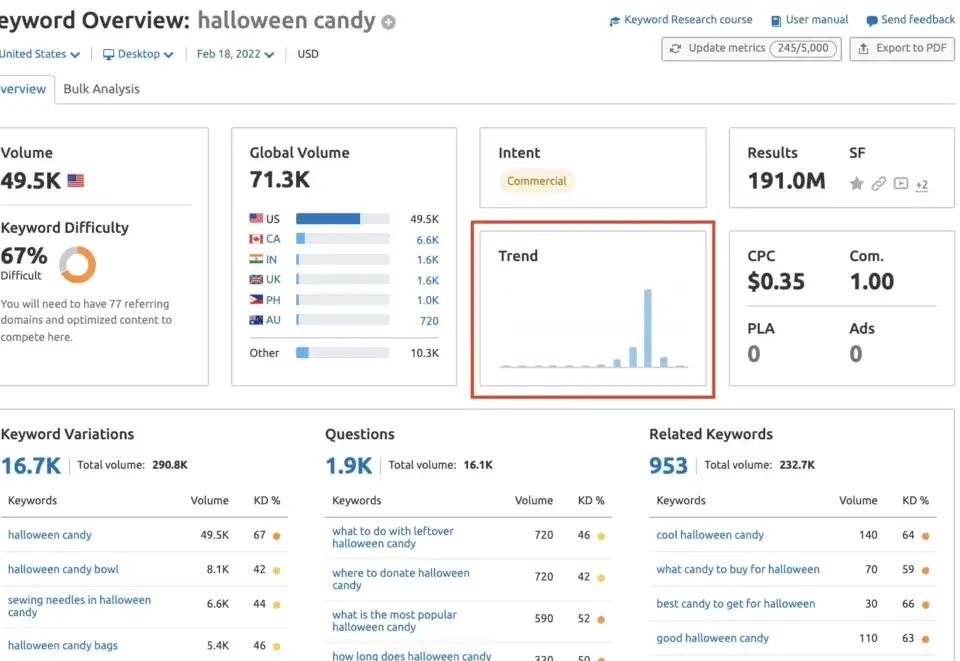Open the halloween candy bags keyword

62,645
